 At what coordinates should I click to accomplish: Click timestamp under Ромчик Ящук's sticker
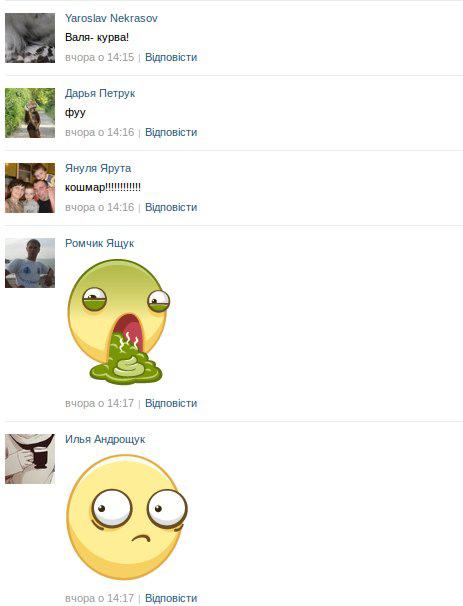tap(99, 403)
